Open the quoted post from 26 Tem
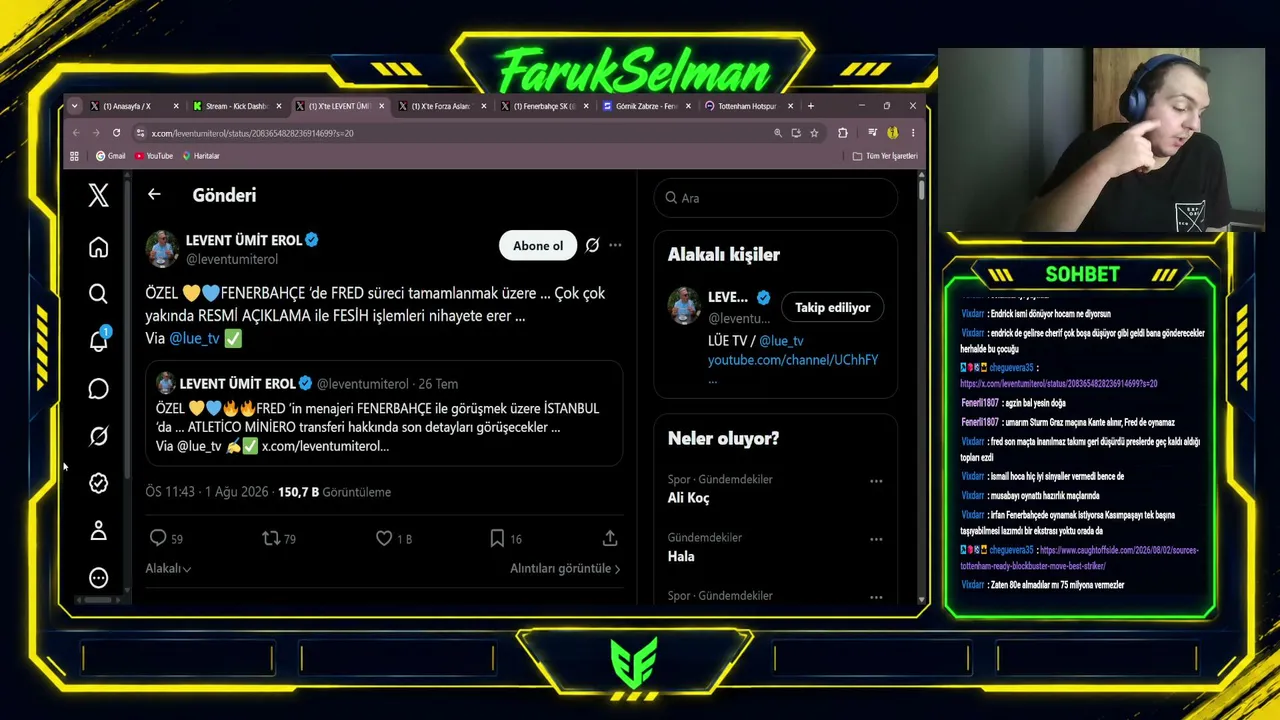This screenshot has width=1280, height=720. (x=384, y=414)
